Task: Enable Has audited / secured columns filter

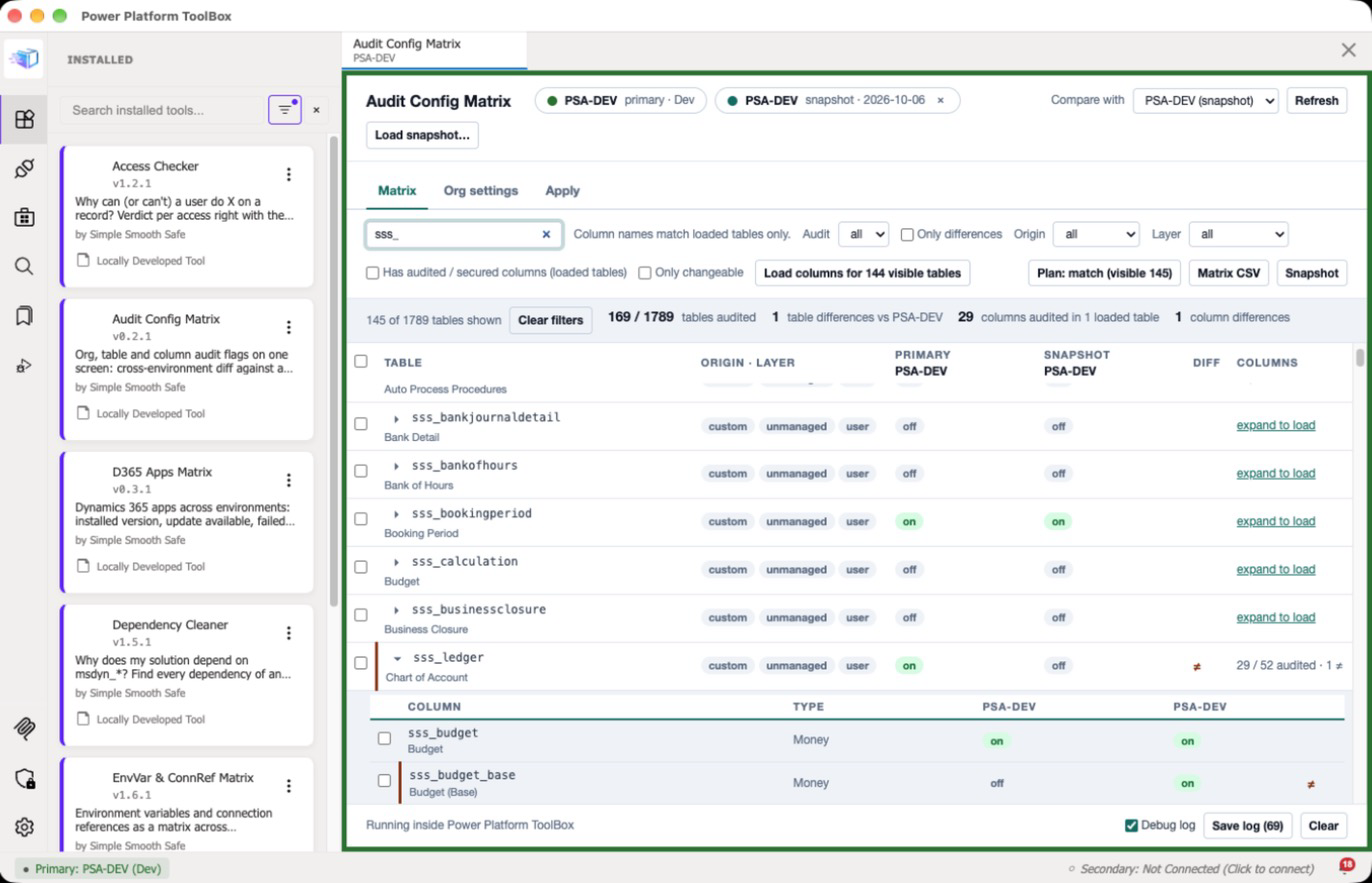Action: click(373, 273)
